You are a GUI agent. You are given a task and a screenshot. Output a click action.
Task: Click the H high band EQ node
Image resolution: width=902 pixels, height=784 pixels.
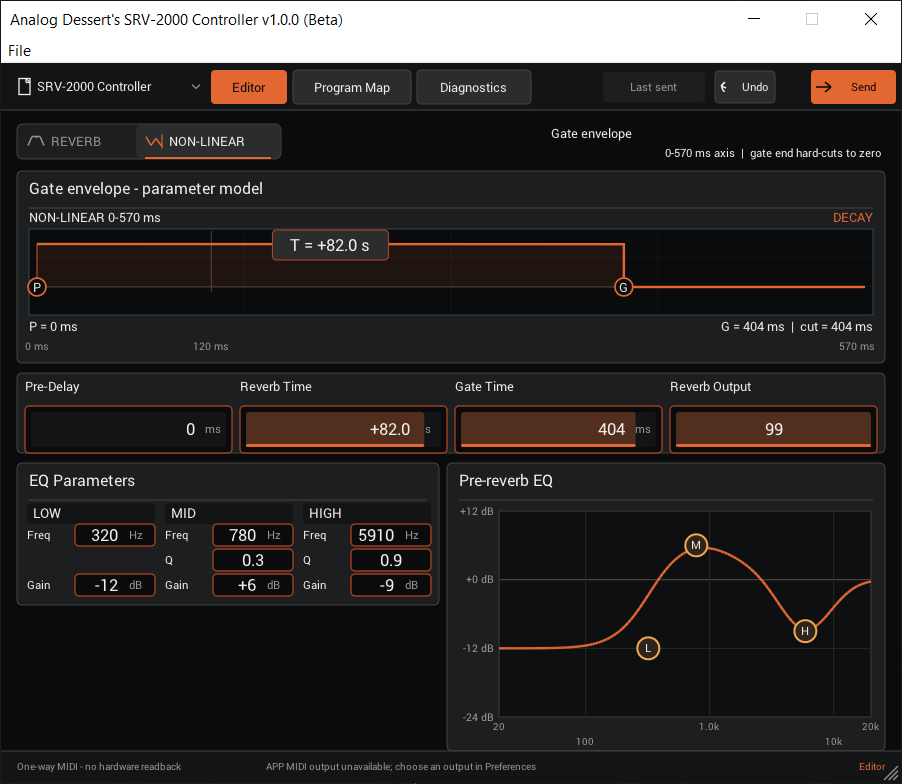click(805, 631)
